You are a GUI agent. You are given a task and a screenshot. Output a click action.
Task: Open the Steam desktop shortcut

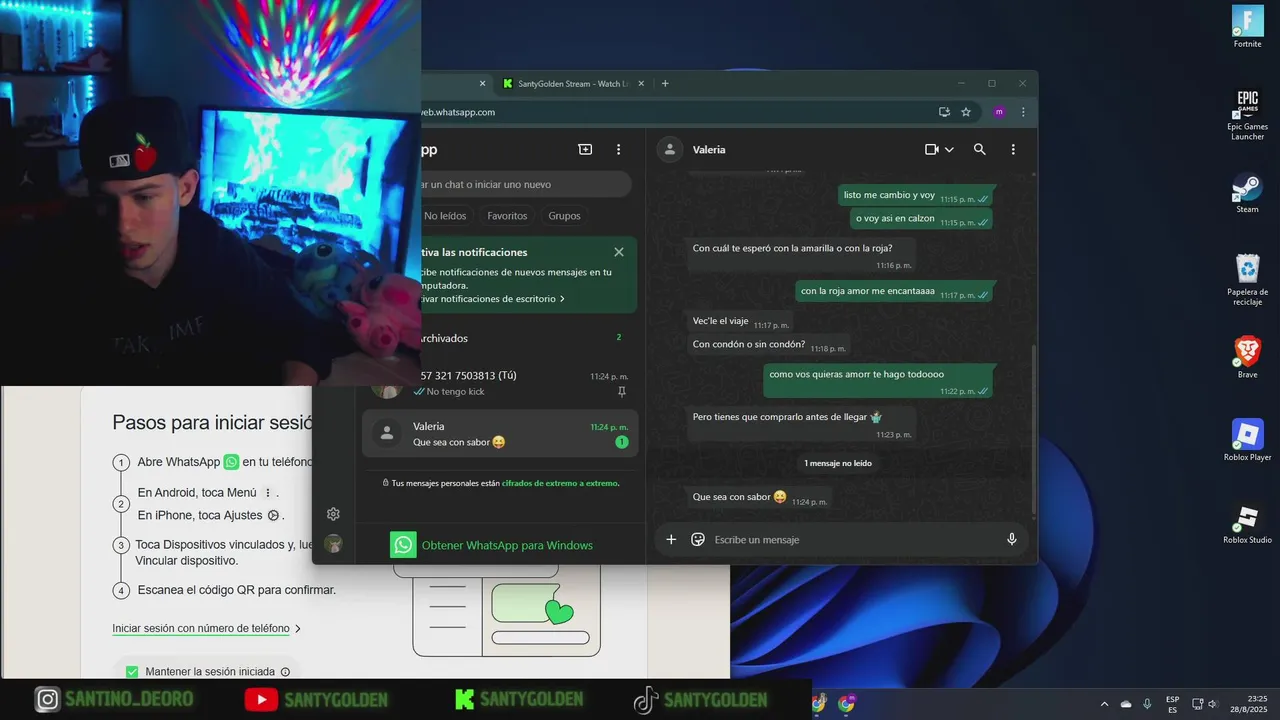[1247, 192]
